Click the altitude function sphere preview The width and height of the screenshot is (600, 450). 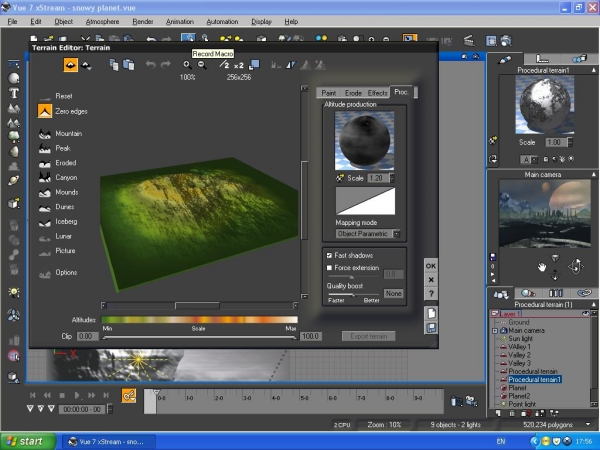click(x=364, y=140)
